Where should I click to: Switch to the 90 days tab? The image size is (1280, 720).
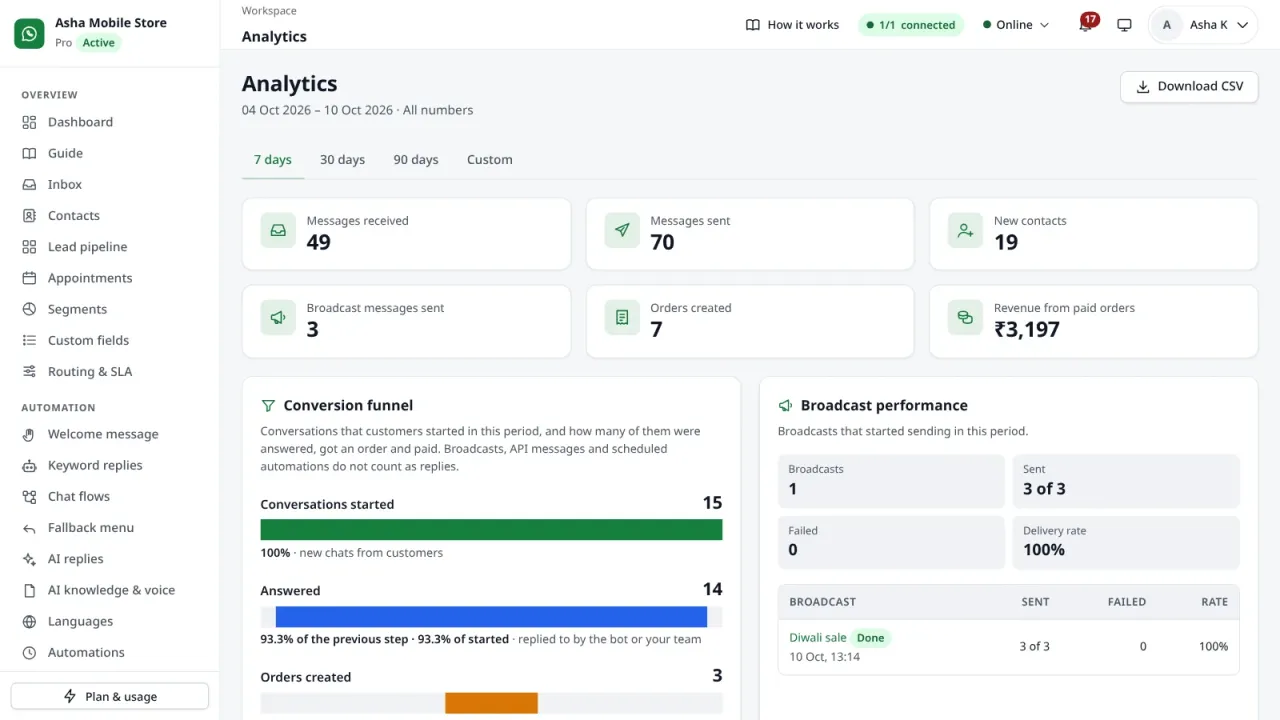416,160
